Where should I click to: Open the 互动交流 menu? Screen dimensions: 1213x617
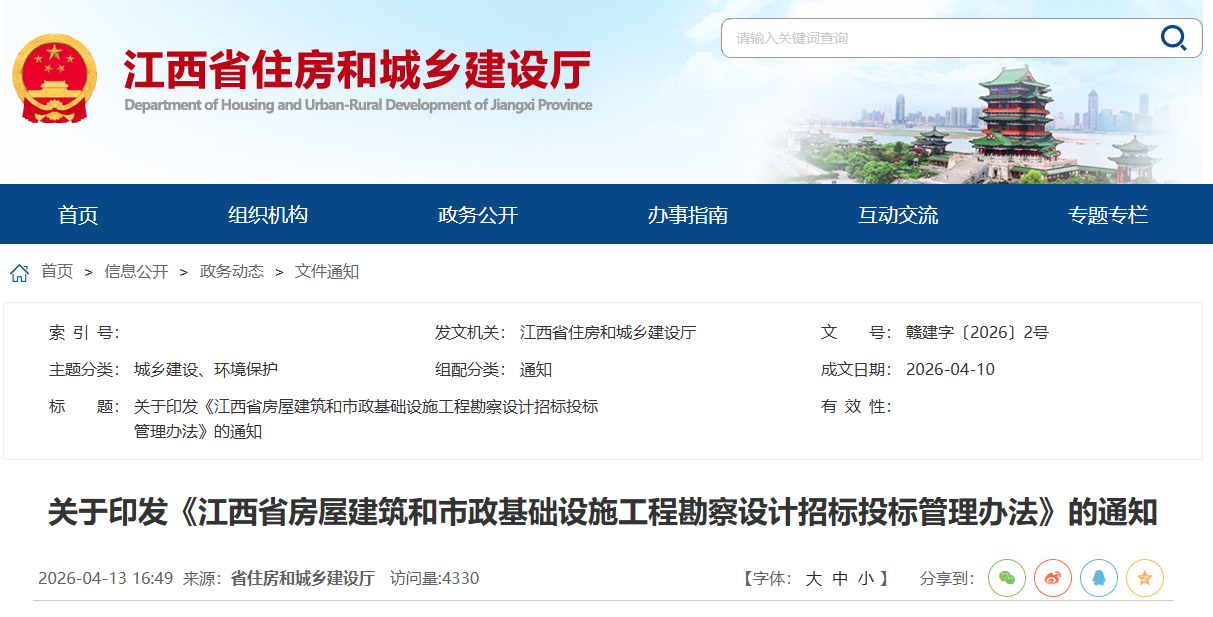pyautogui.click(x=899, y=213)
